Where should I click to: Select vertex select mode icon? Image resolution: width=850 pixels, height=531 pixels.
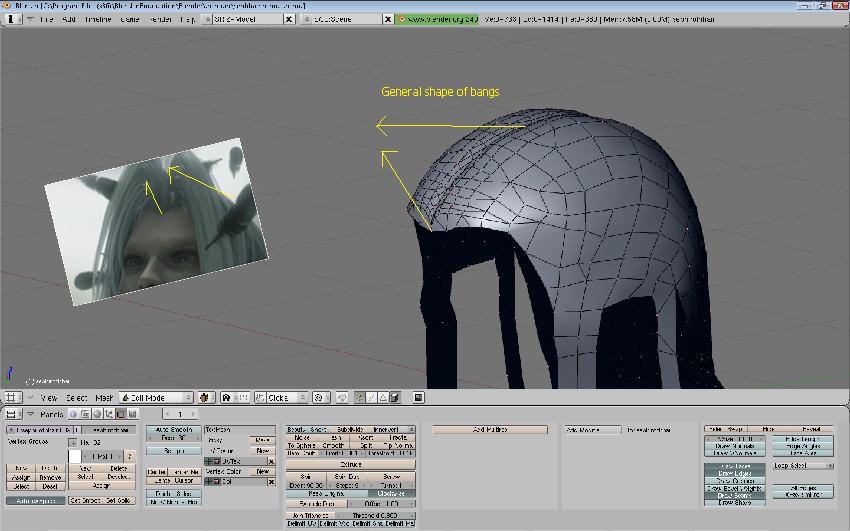click(359, 398)
